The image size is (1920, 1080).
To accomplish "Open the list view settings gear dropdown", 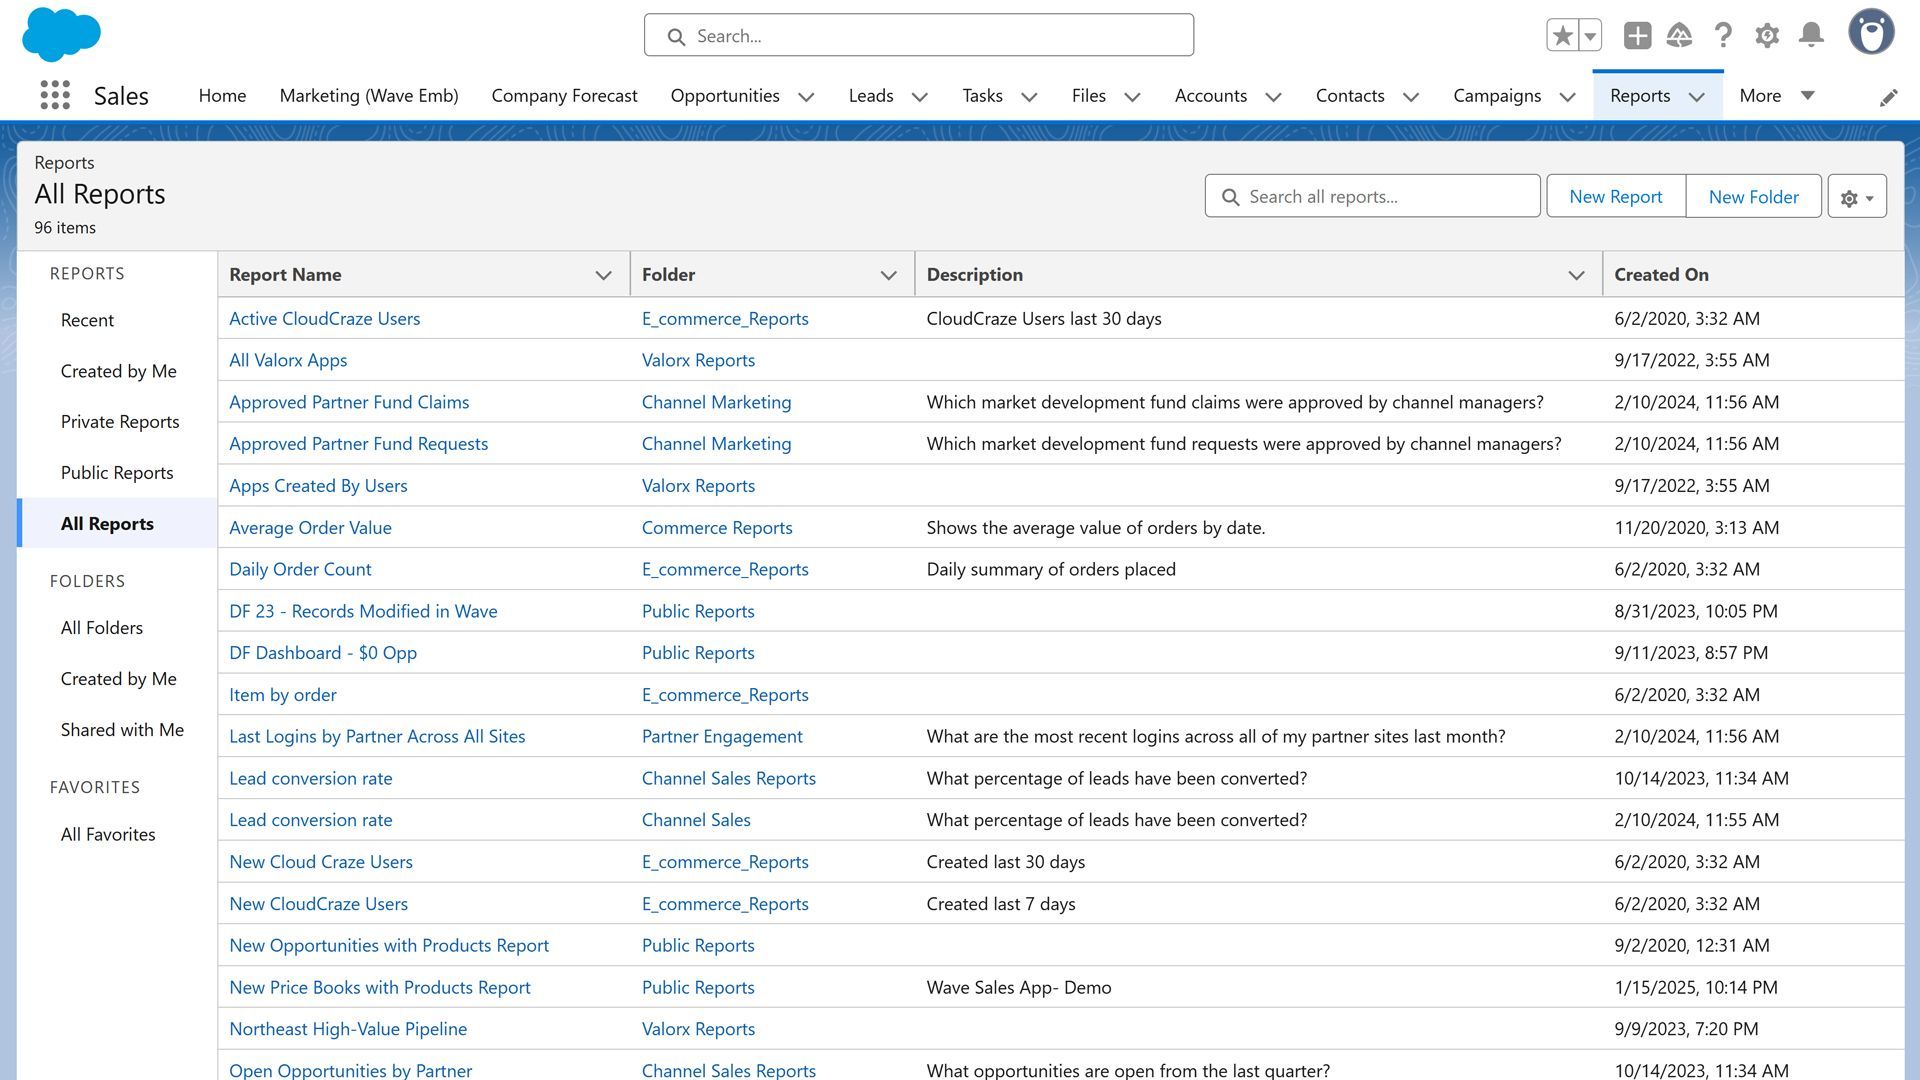I will click(x=1856, y=196).
